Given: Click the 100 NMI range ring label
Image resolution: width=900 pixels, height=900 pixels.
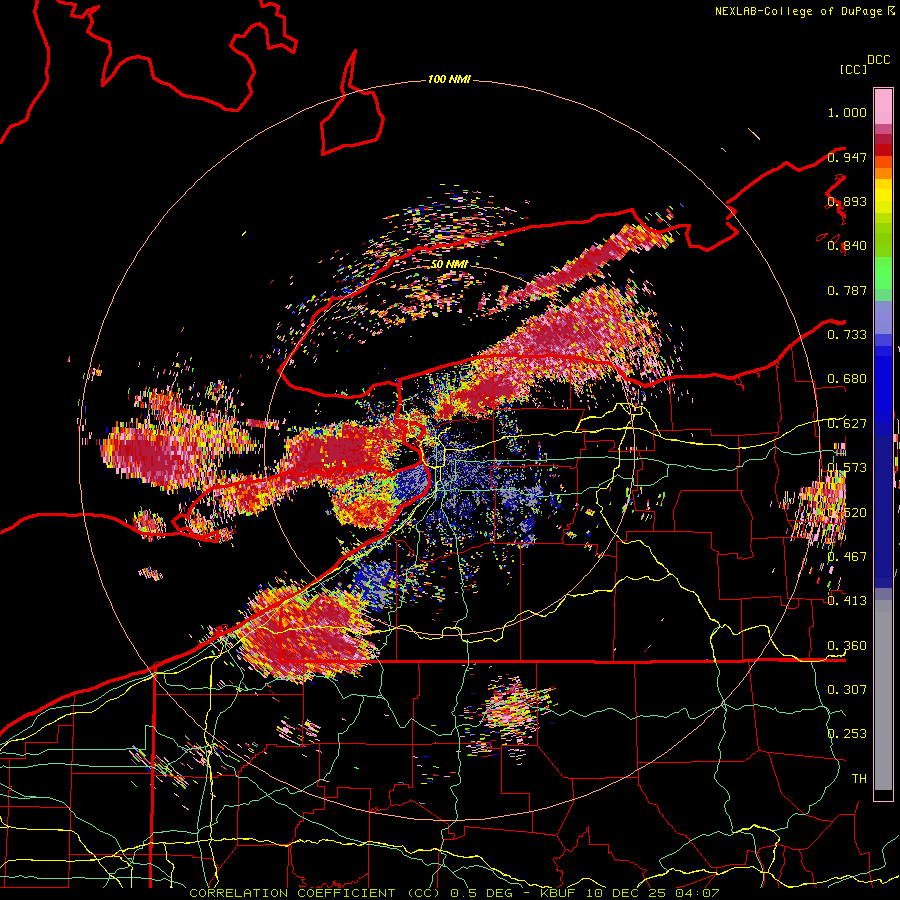Looking at the screenshot, I should click(x=449, y=79).
